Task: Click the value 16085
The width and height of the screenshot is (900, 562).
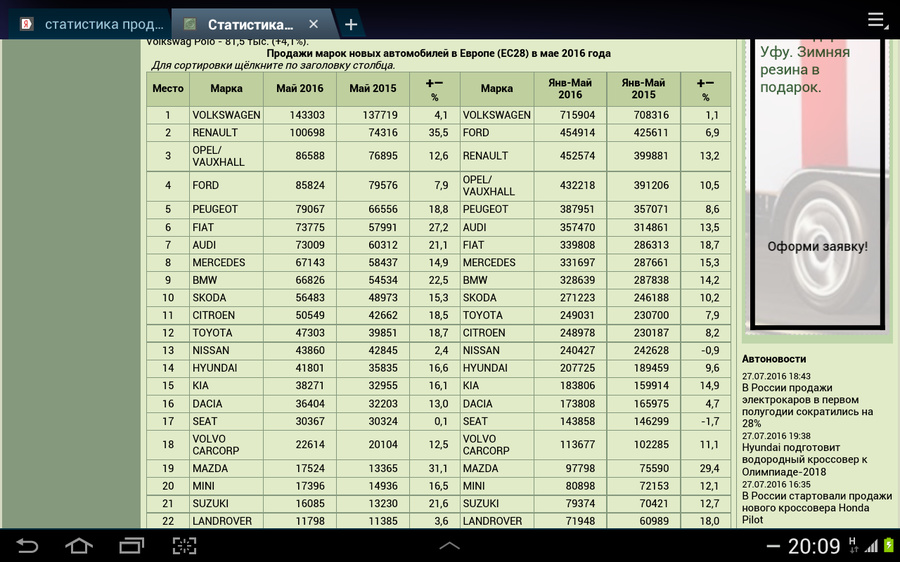Action: (310, 503)
